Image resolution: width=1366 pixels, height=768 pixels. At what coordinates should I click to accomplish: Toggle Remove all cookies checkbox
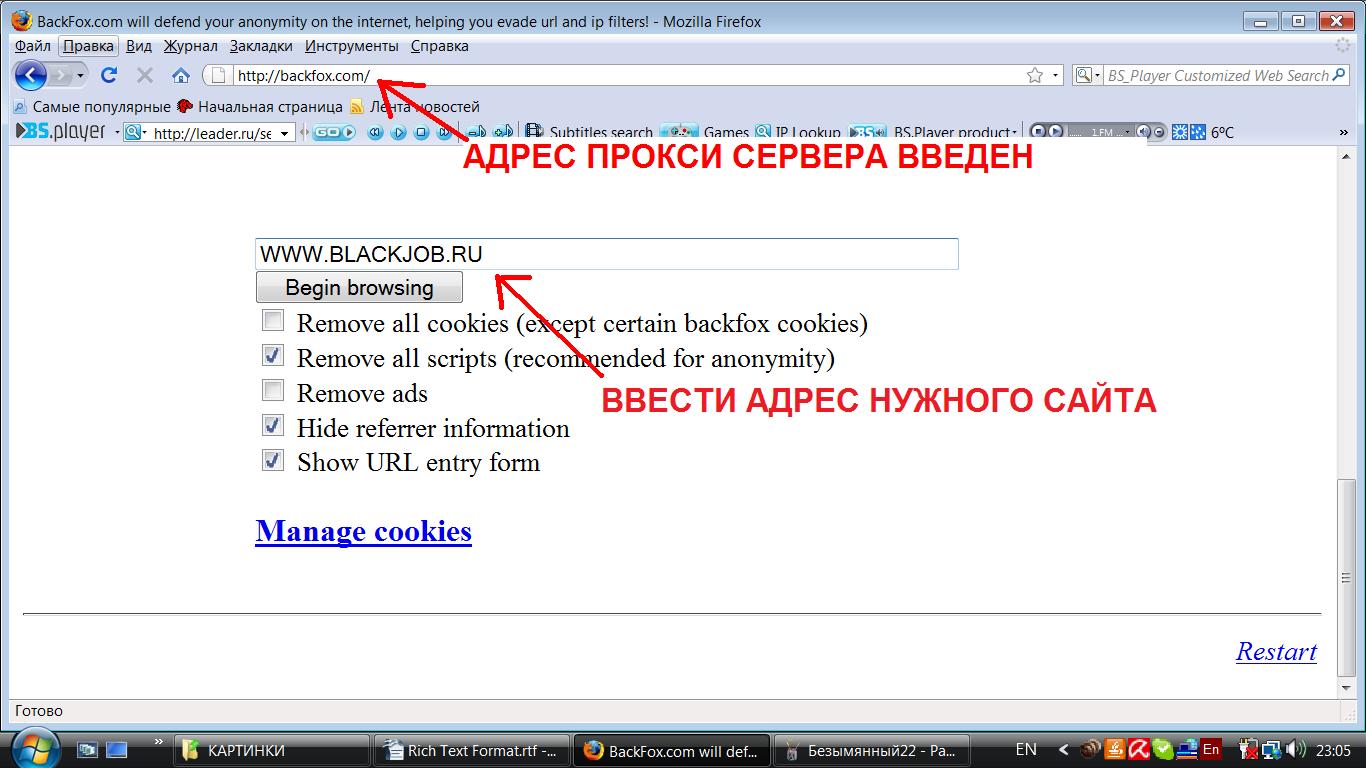tap(273, 320)
